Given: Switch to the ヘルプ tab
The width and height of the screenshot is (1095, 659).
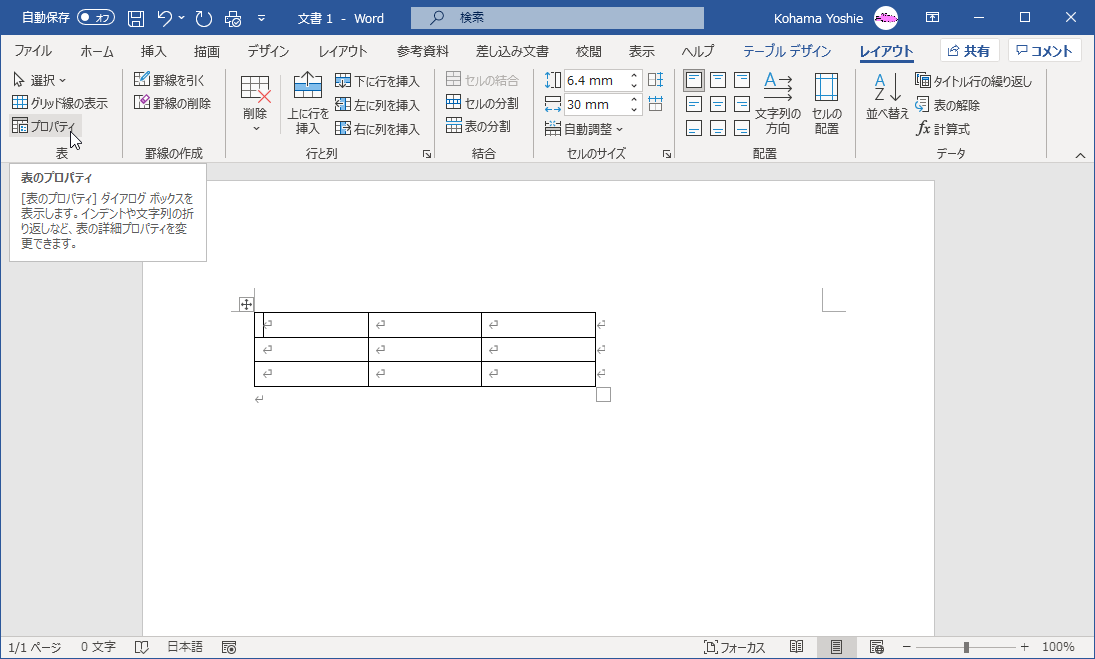Looking at the screenshot, I should [x=698, y=51].
